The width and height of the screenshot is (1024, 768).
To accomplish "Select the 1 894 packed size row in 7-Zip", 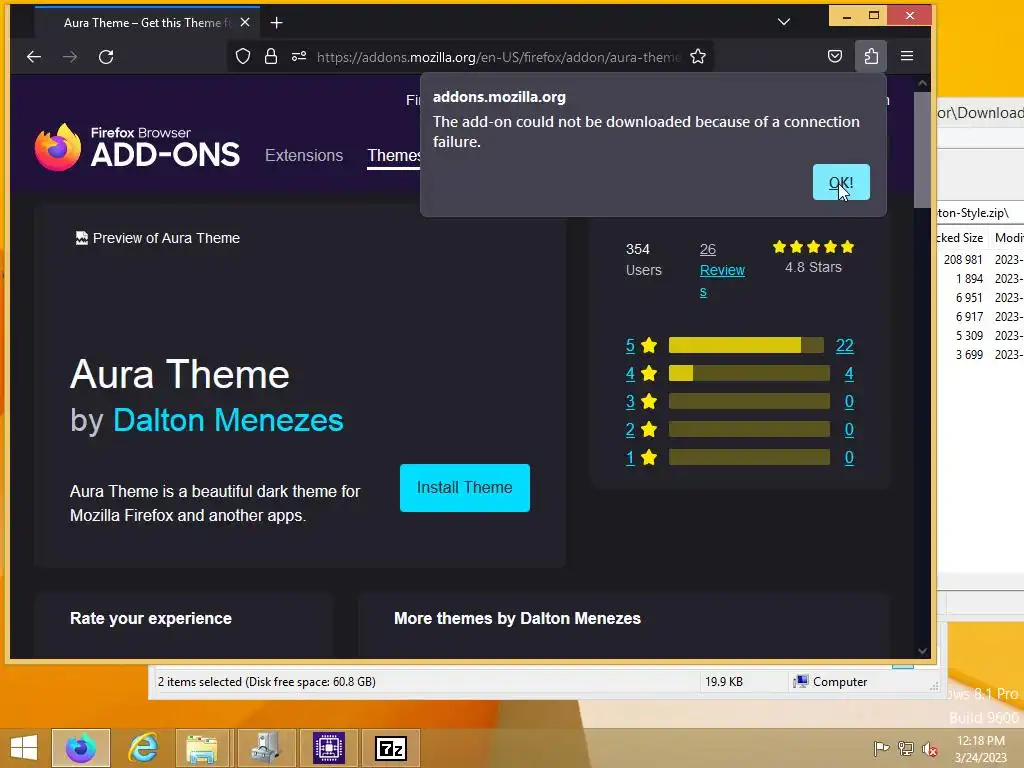I will 980,278.
